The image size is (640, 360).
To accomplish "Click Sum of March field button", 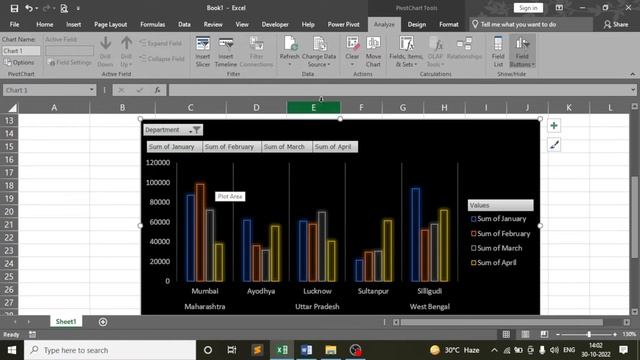I will coord(286,147).
